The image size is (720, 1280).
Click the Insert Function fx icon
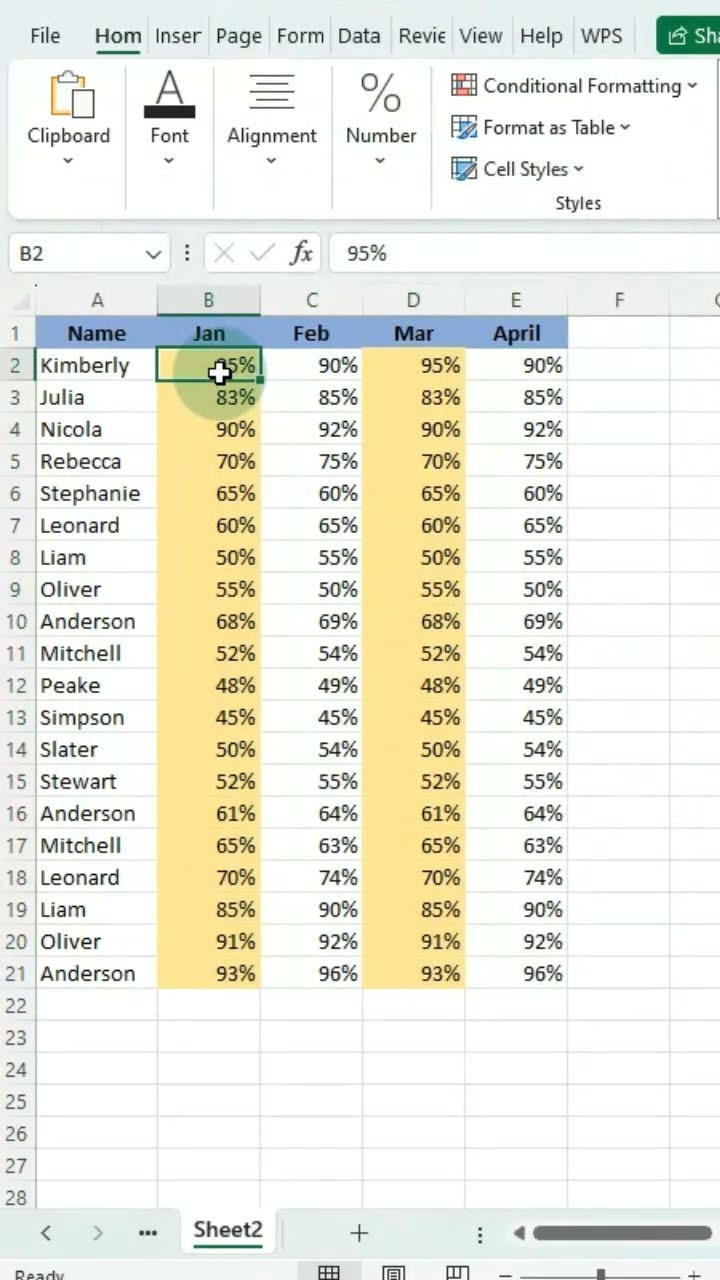click(x=301, y=254)
